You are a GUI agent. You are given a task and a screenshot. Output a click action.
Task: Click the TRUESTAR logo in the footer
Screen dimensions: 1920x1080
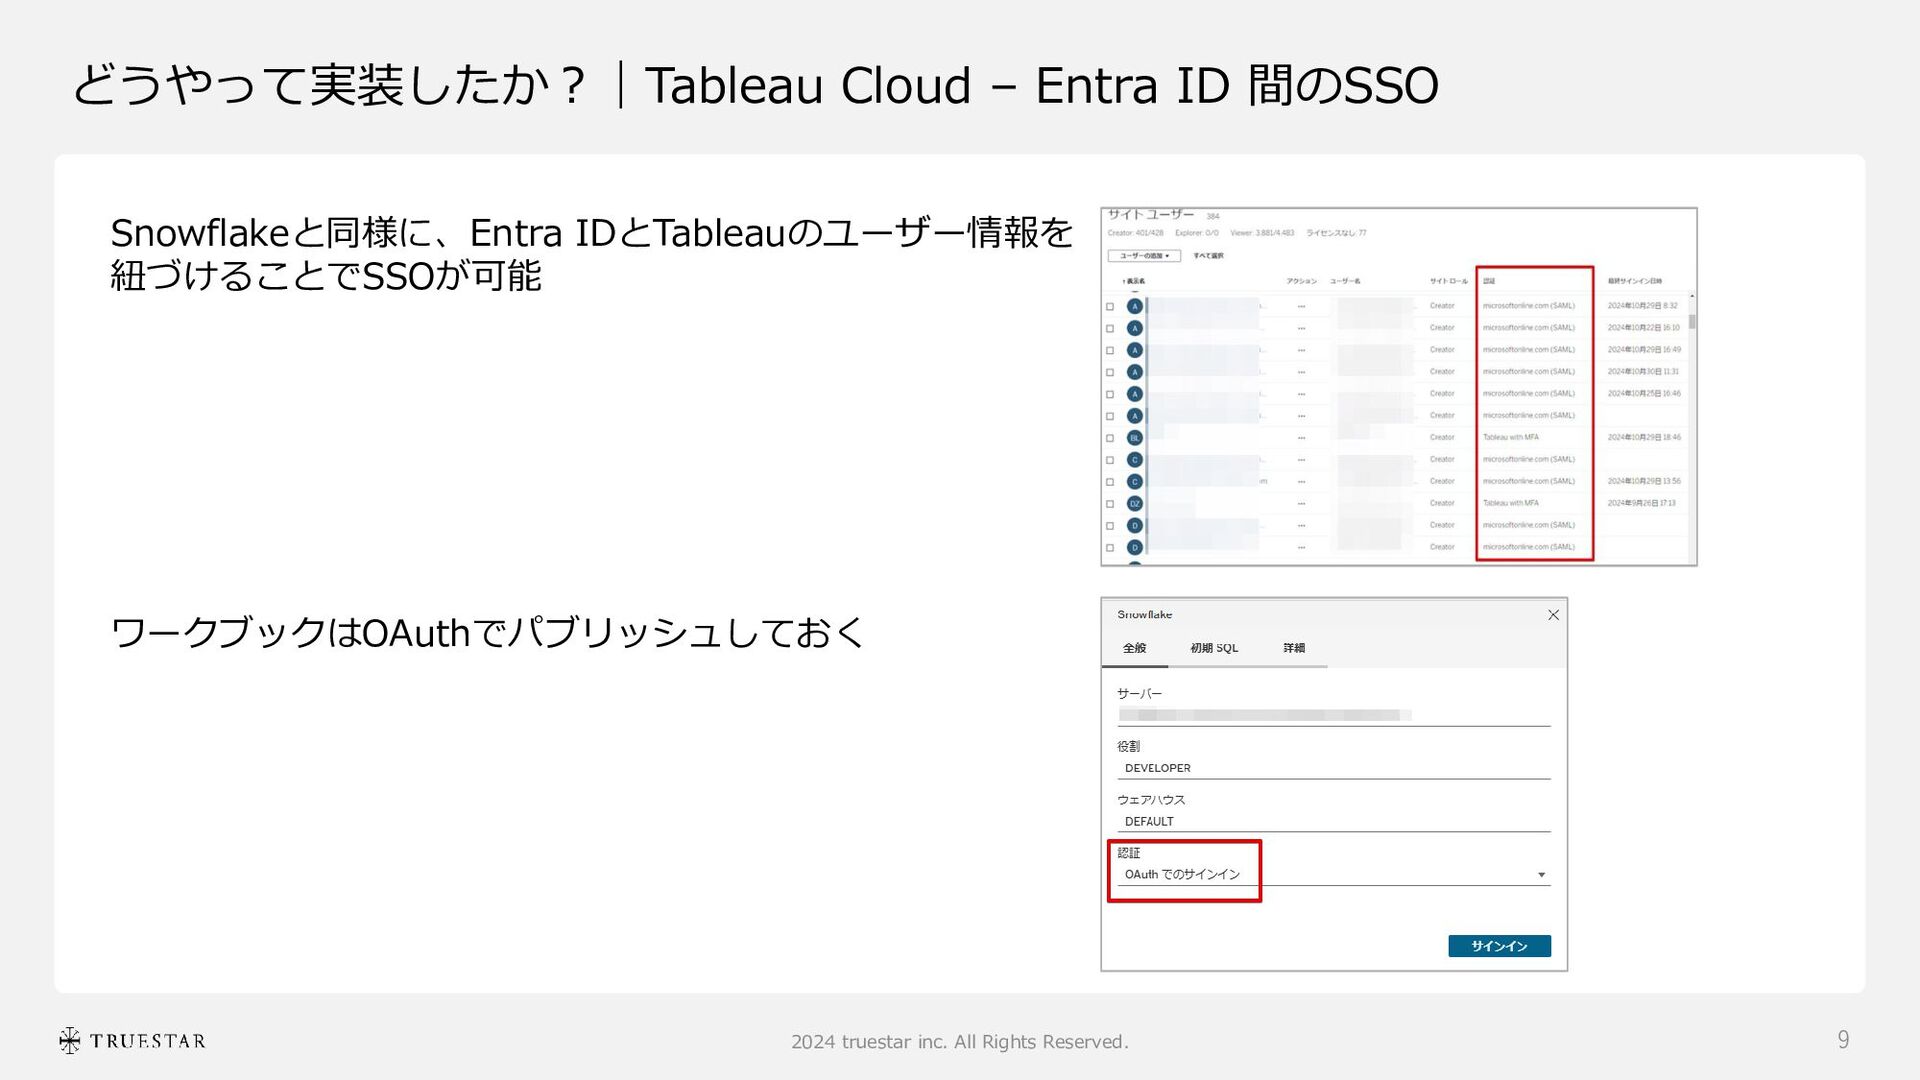click(x=132, y=1041)
